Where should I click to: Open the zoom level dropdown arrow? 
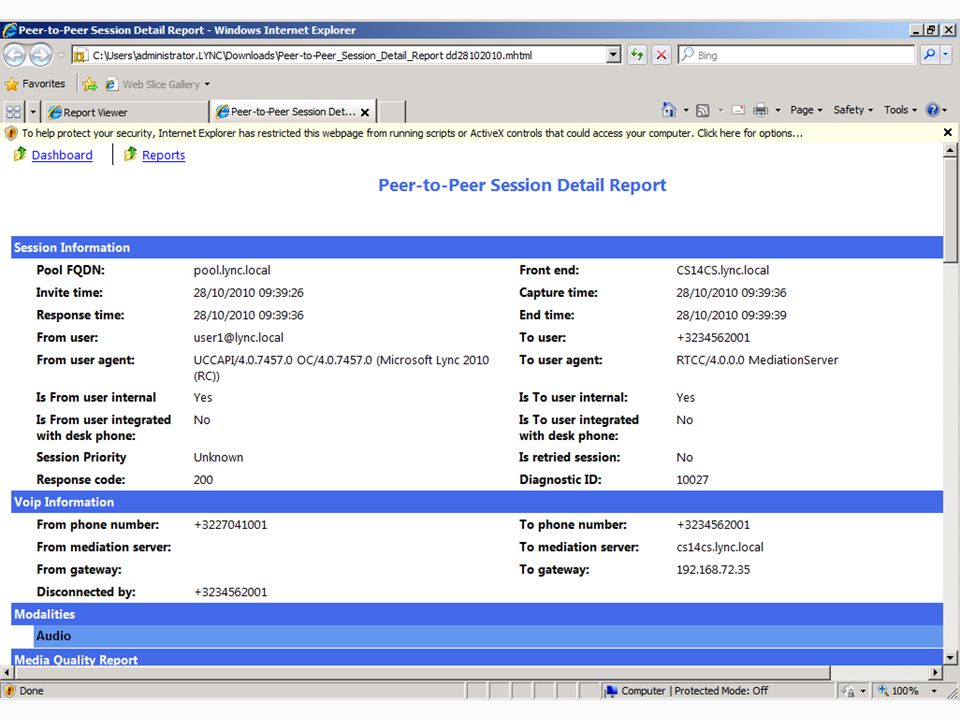coord(934,691)
